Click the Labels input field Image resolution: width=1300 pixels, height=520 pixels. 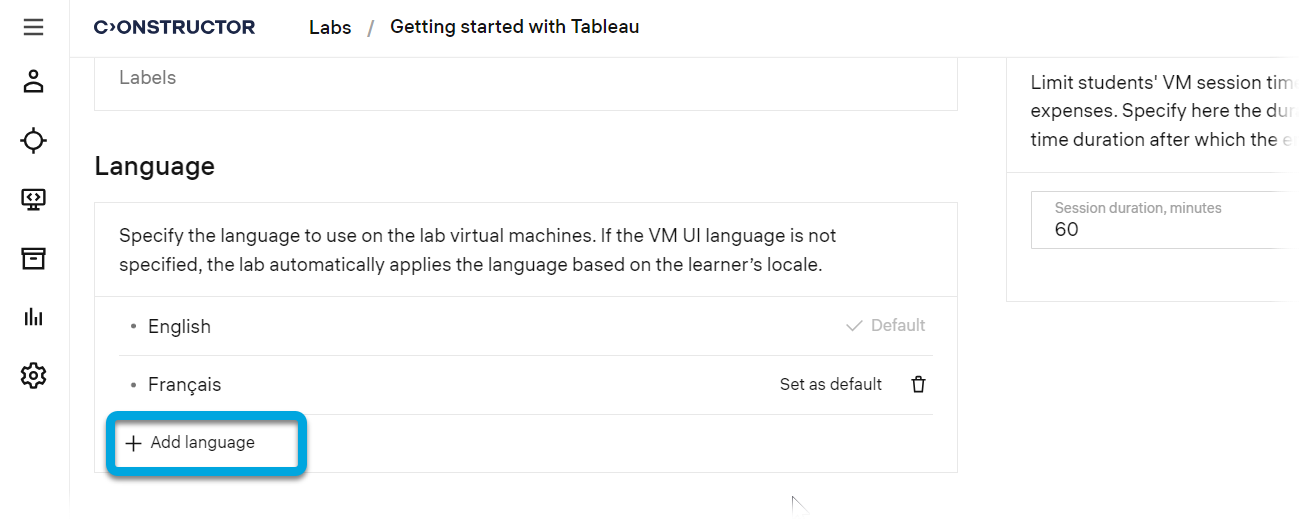(x=525, y=78)
